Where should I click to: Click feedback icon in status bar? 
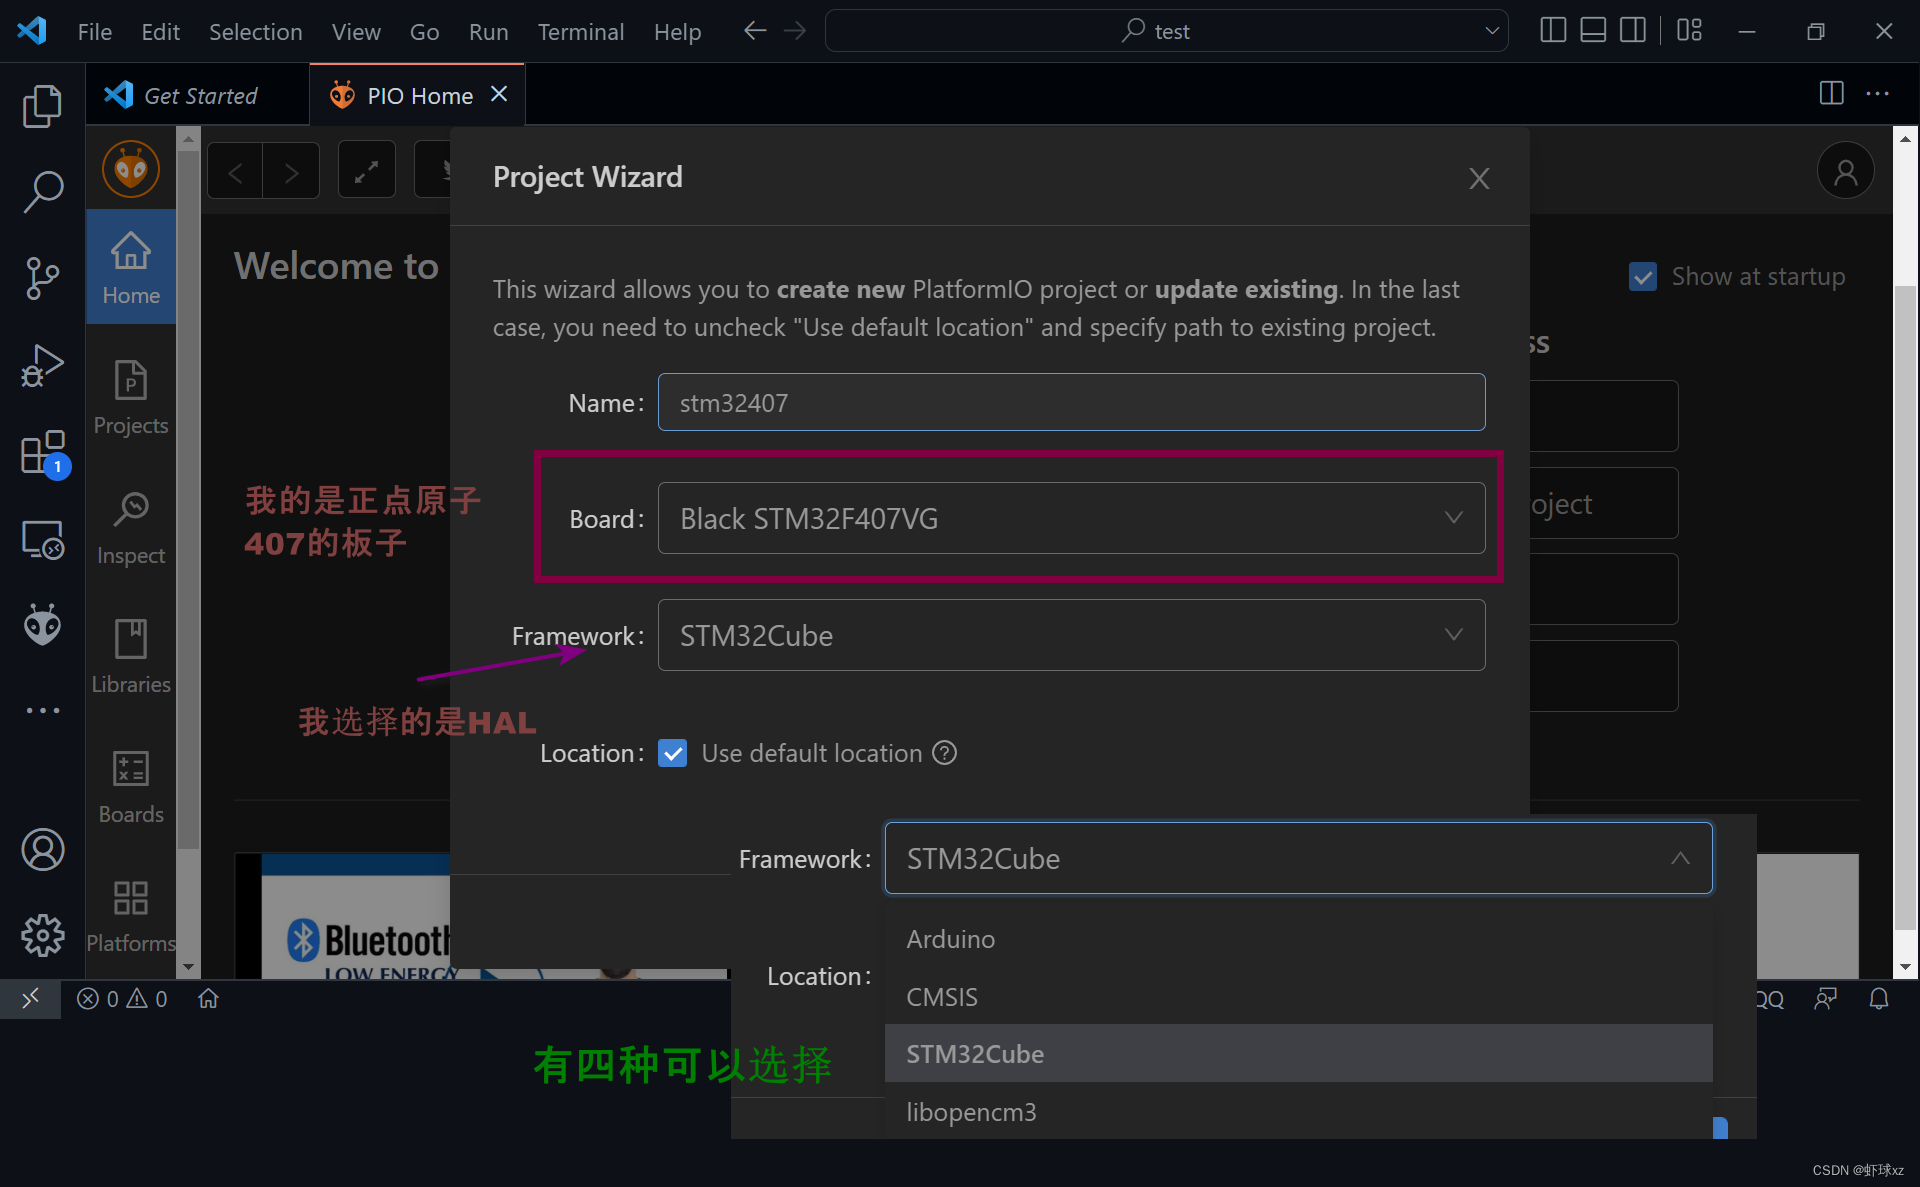[1825, 998]
